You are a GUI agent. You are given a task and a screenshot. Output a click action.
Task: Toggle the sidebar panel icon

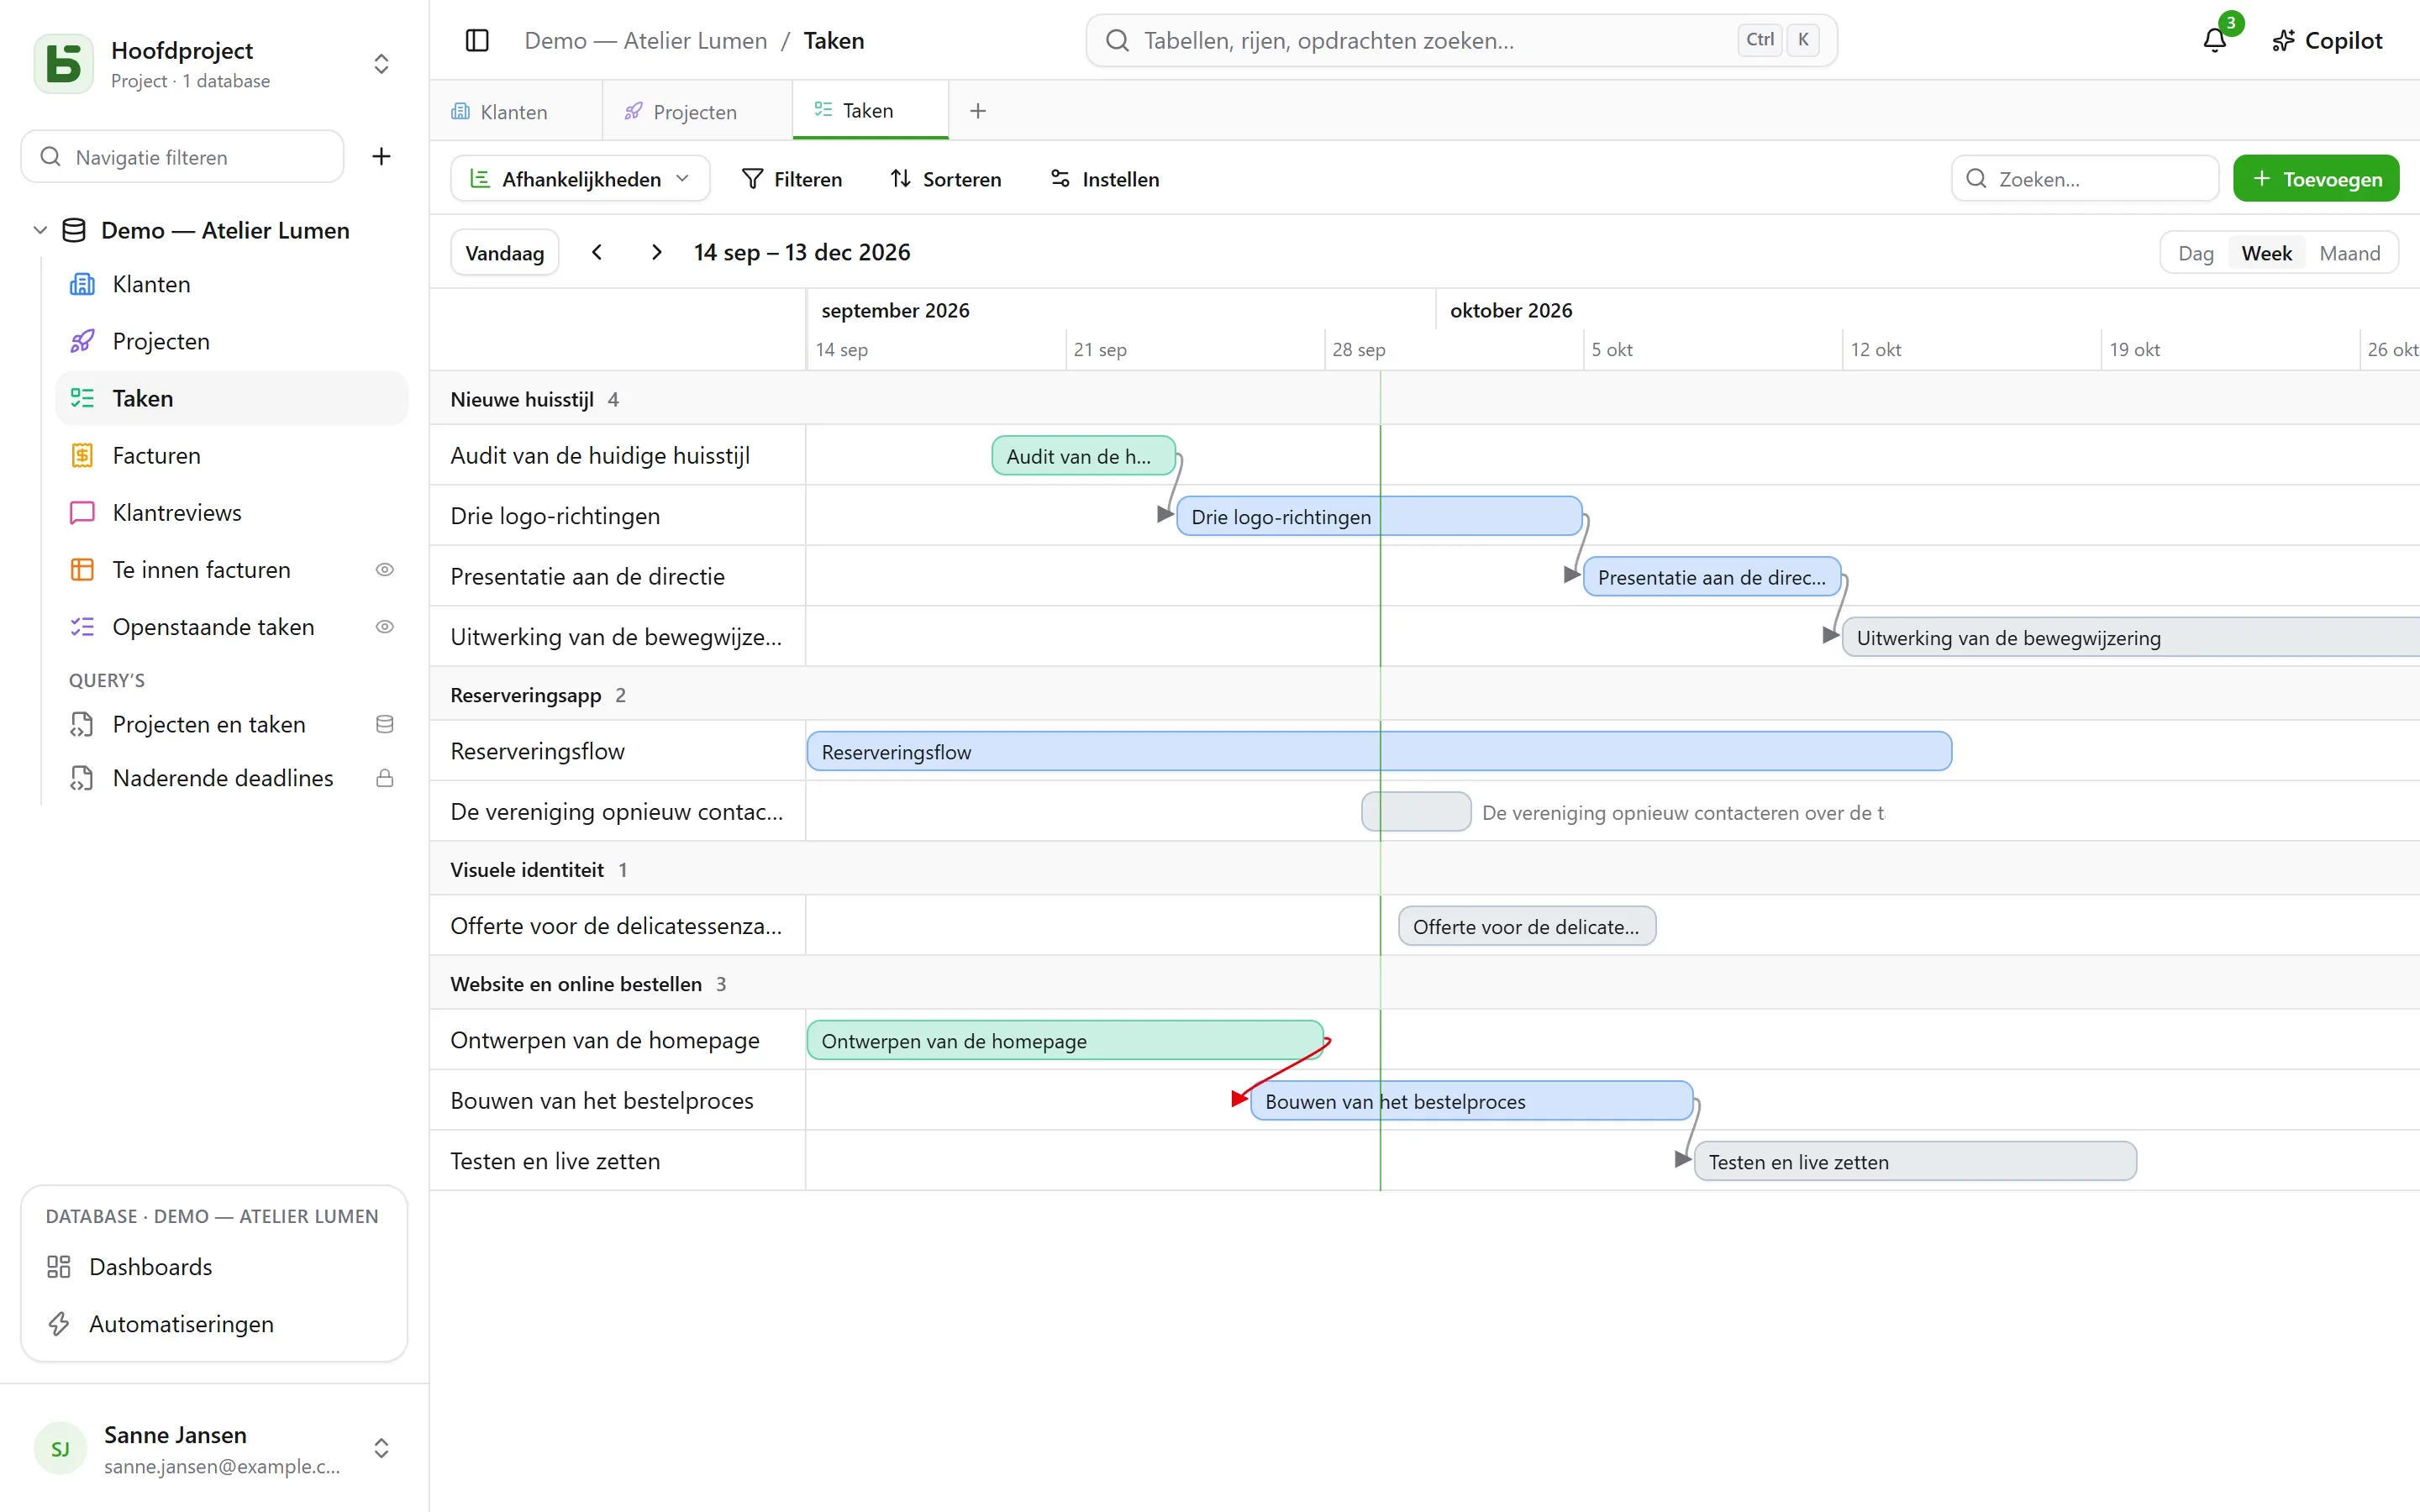click(x=477, y=40)
